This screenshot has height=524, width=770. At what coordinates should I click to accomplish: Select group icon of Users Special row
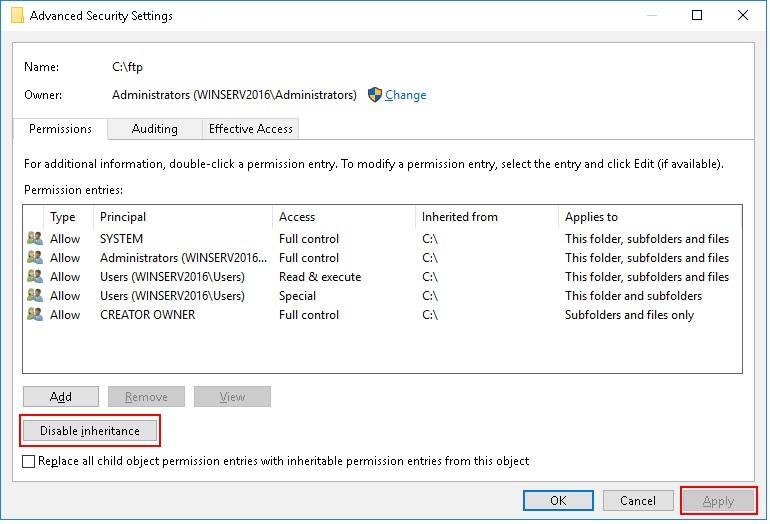[35, 296]
